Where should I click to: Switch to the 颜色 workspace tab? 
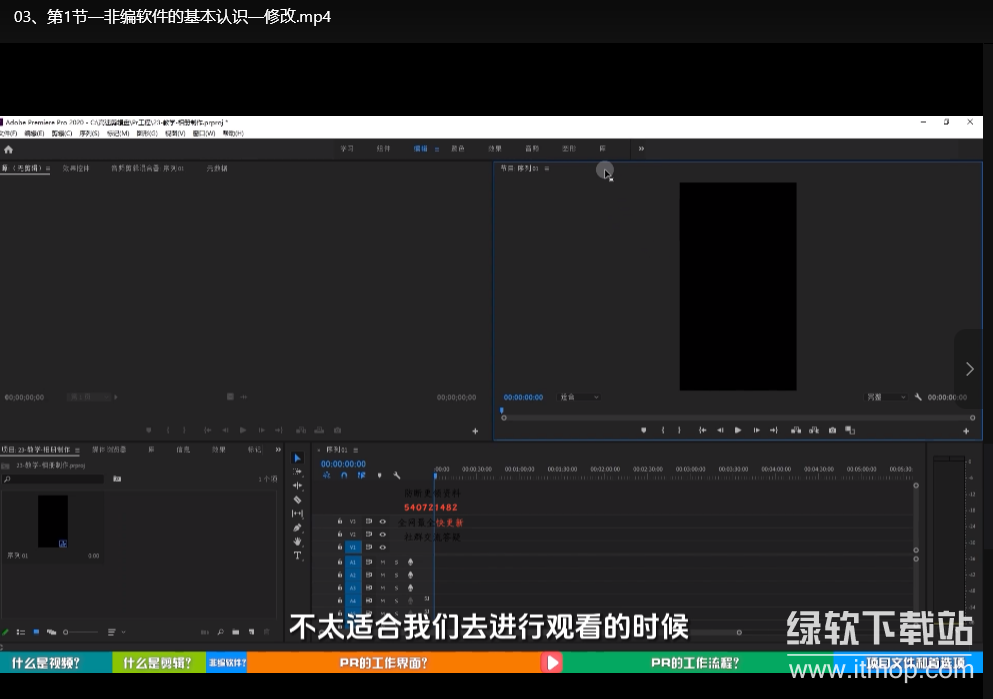click(458, 149)
